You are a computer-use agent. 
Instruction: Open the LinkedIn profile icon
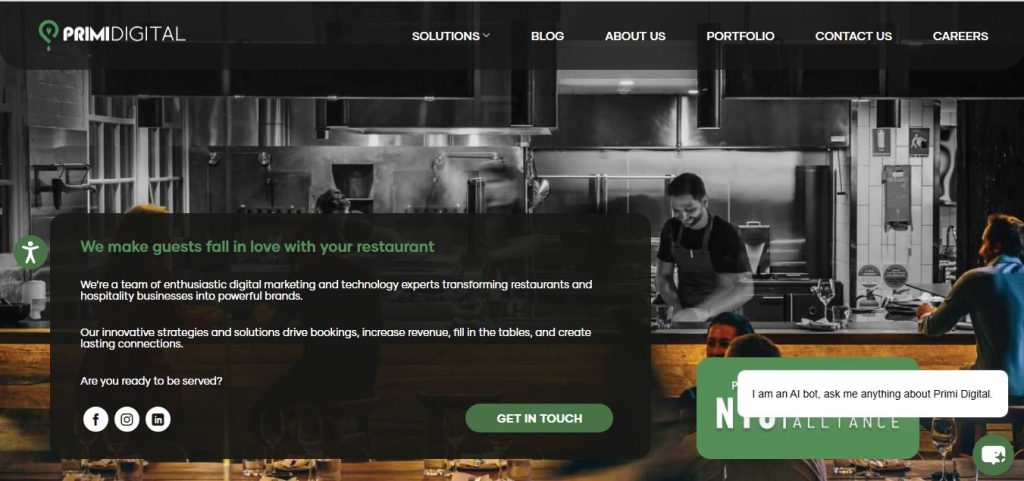coord(158,419)
